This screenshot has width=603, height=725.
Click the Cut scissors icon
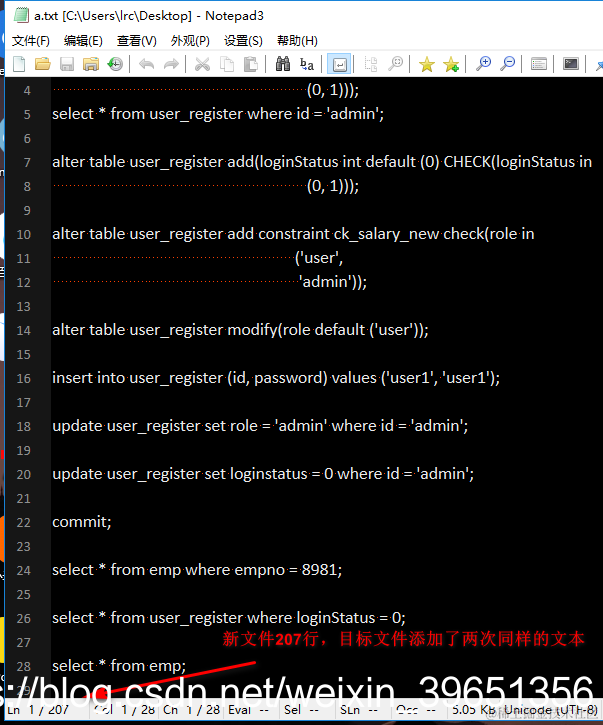pos(202,64)
